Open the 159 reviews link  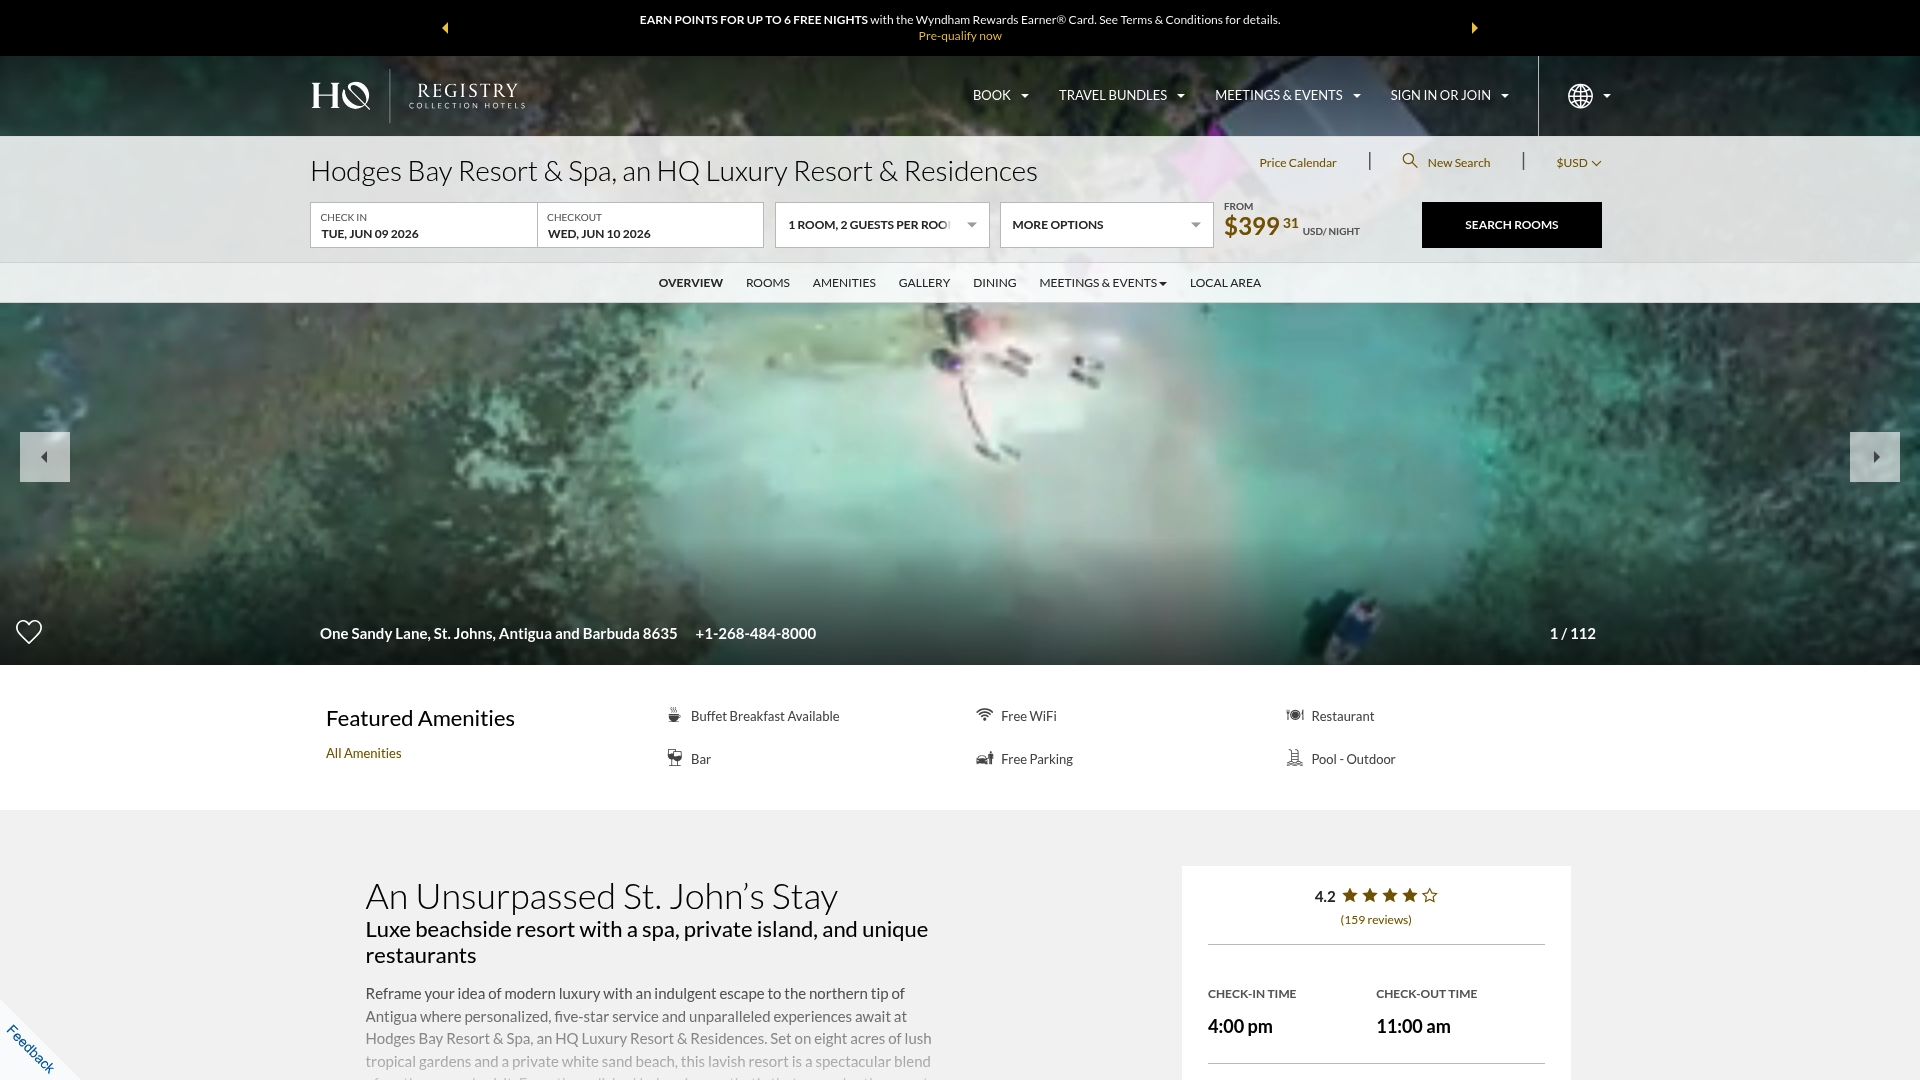(1376, 920)
